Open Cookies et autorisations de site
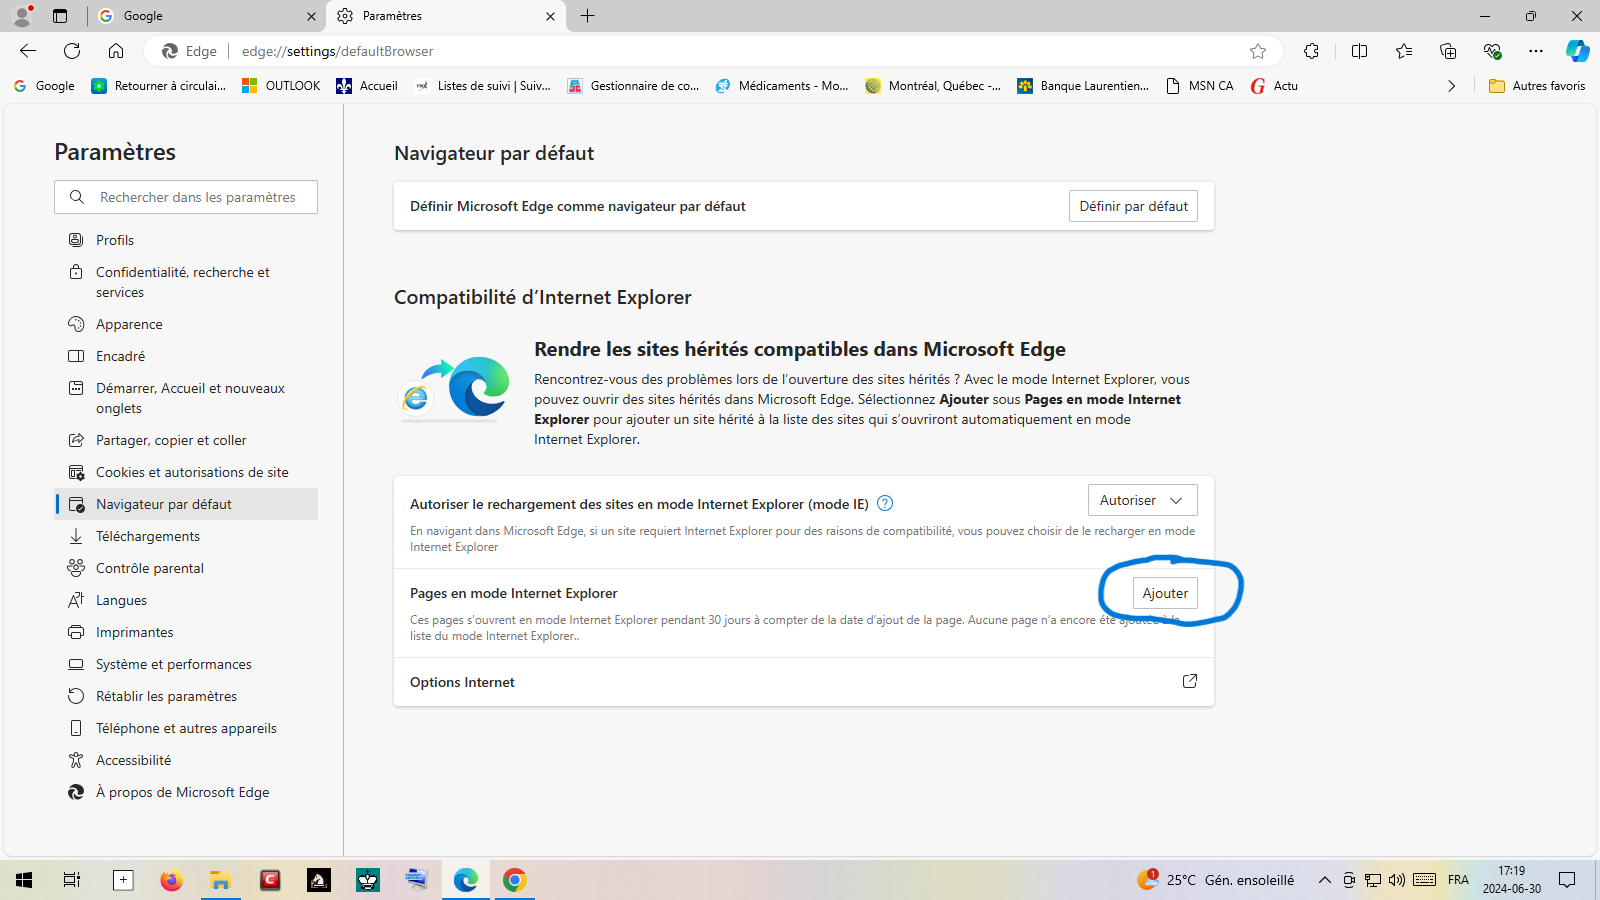The height and width of the screenshot is (900, 1600). click(186, 472)
